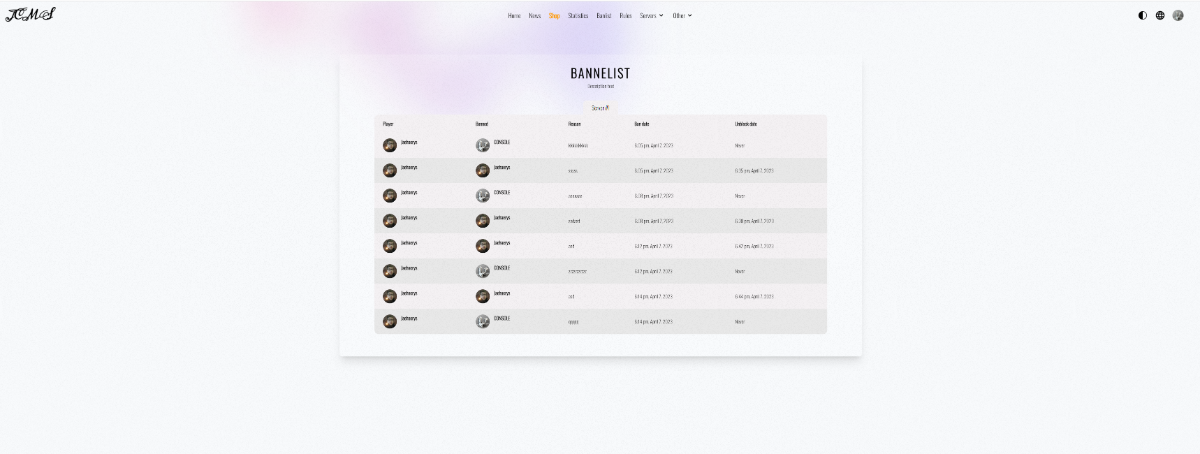Click player avatar in the first ban row

pyautogui.click(x=390, y=145)
